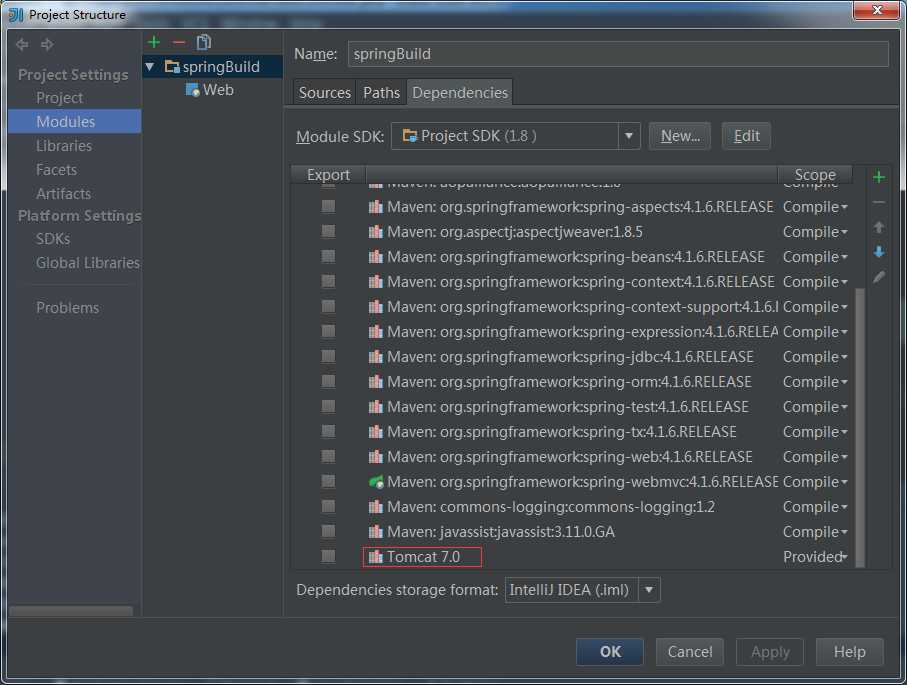This screenshot has height=685, width=907.
Task: Click library icon of spring-beans dependency
Action: click(x=375, y=256)
